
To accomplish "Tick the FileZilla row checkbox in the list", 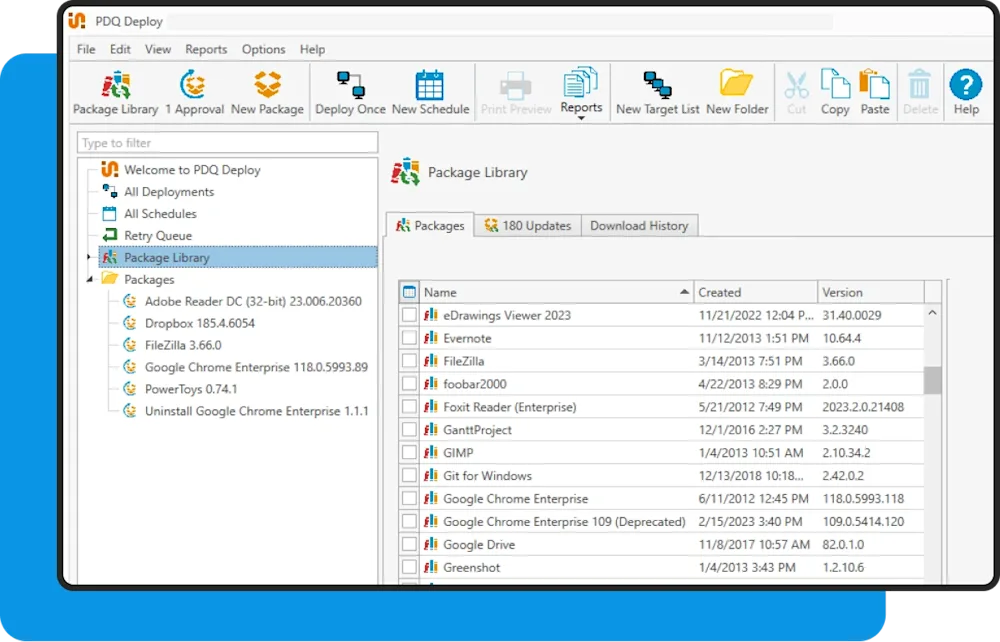I will click(409, 361).
